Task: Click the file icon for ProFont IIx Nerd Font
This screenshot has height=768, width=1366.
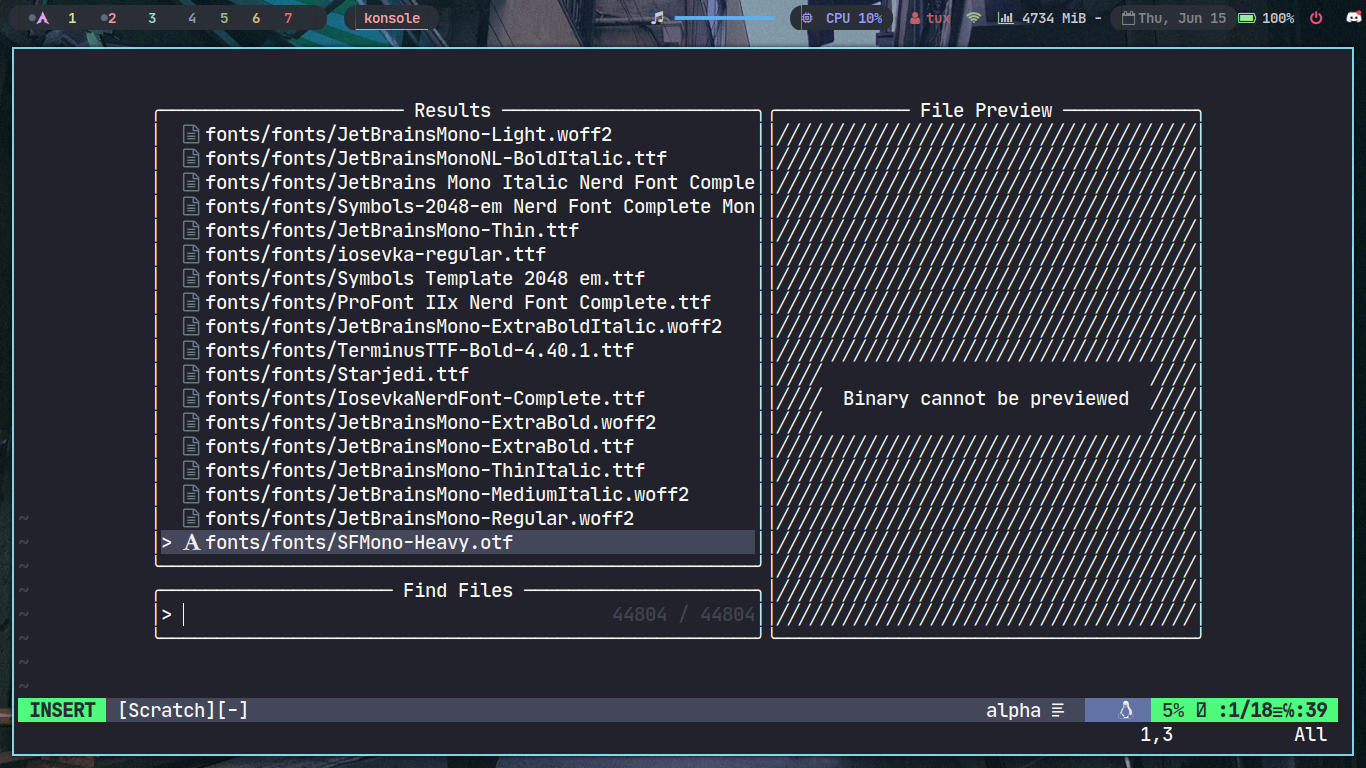Action: (x=191, y=302)
